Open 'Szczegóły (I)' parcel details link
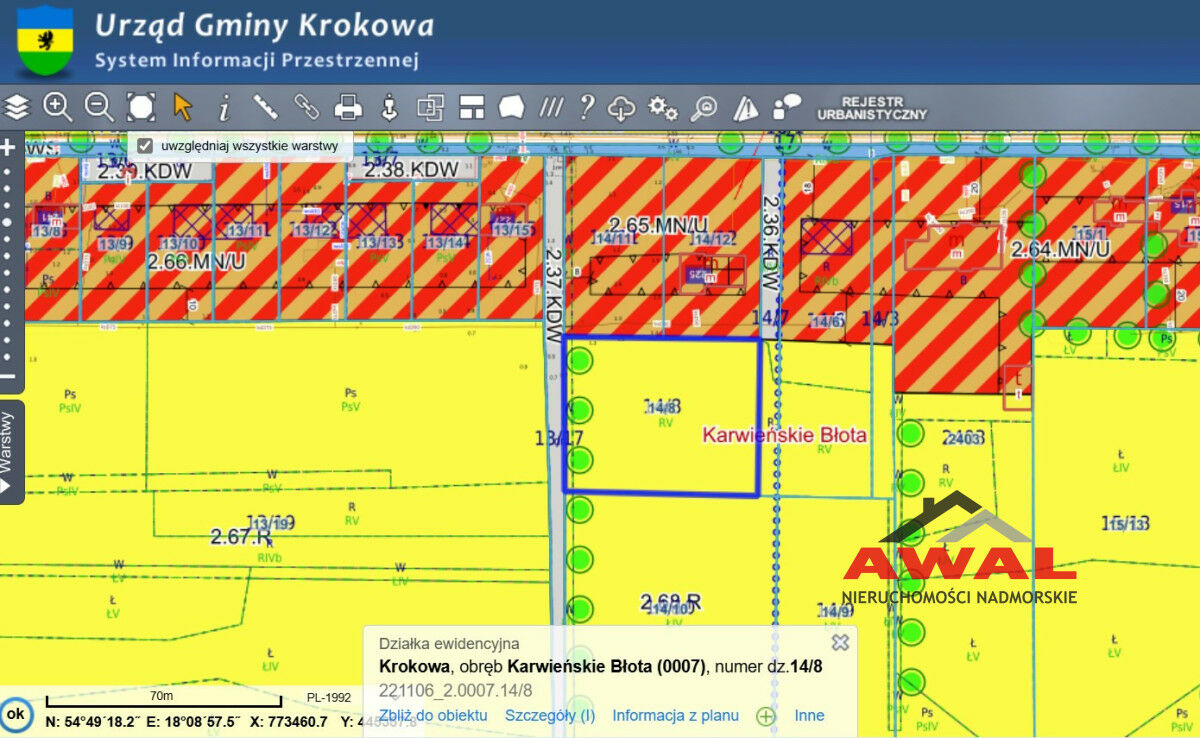The height and width of the screenshot is (738, 1200). click(550, 716)
